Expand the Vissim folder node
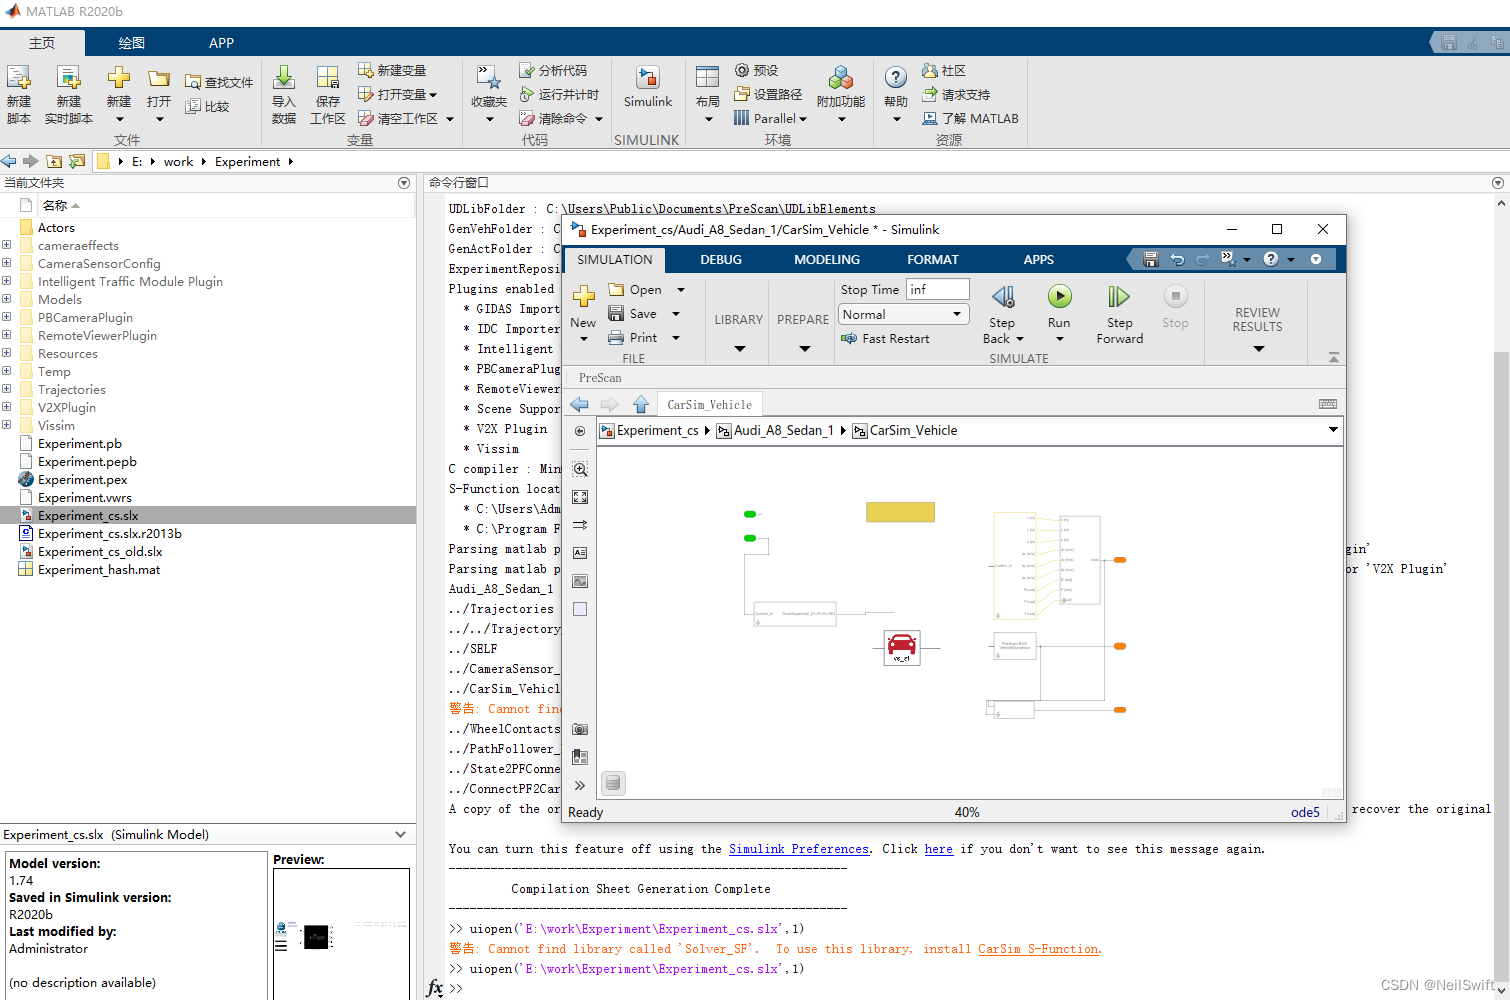 point(7,425)
